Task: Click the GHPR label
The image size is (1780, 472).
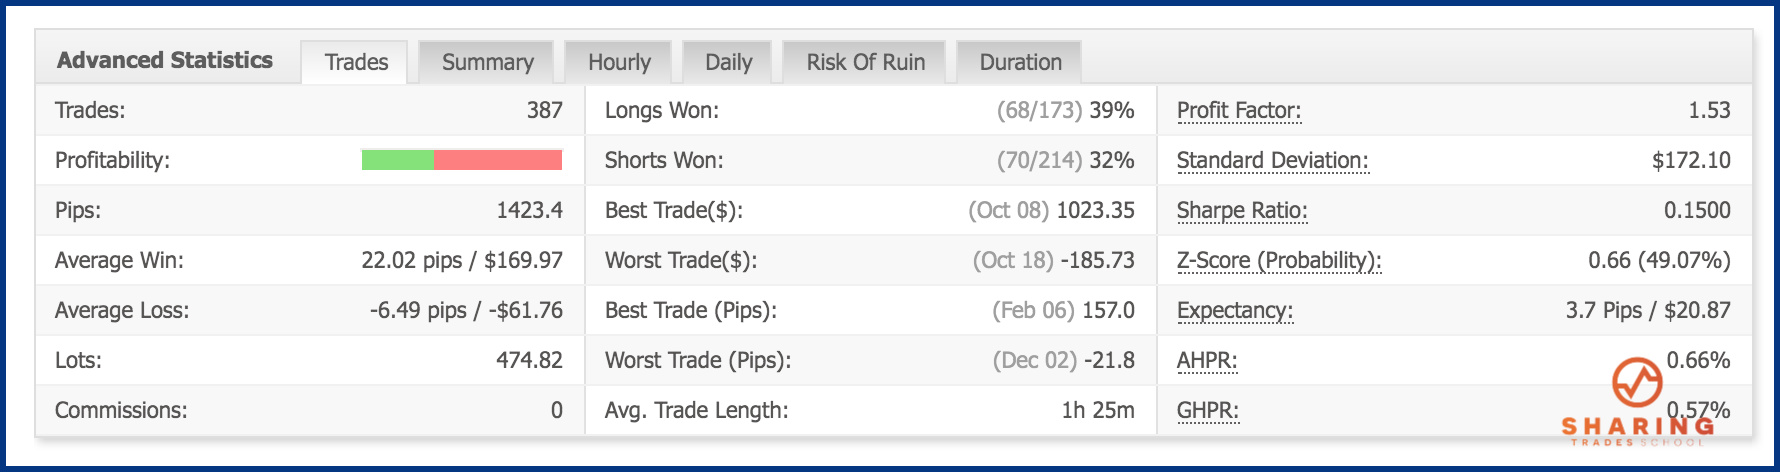Action: 1208,411
